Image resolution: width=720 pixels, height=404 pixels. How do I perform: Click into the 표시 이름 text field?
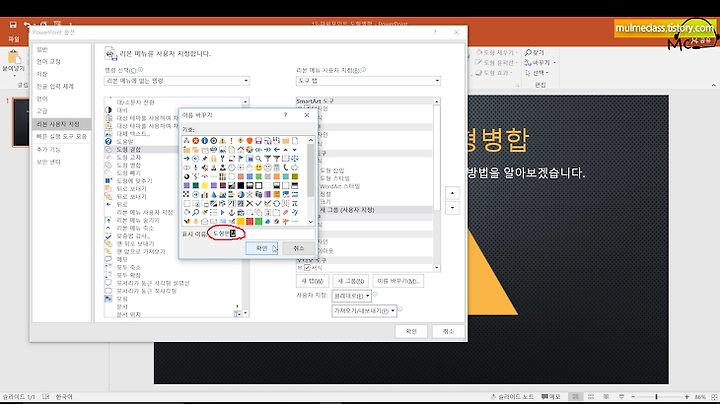262,234
